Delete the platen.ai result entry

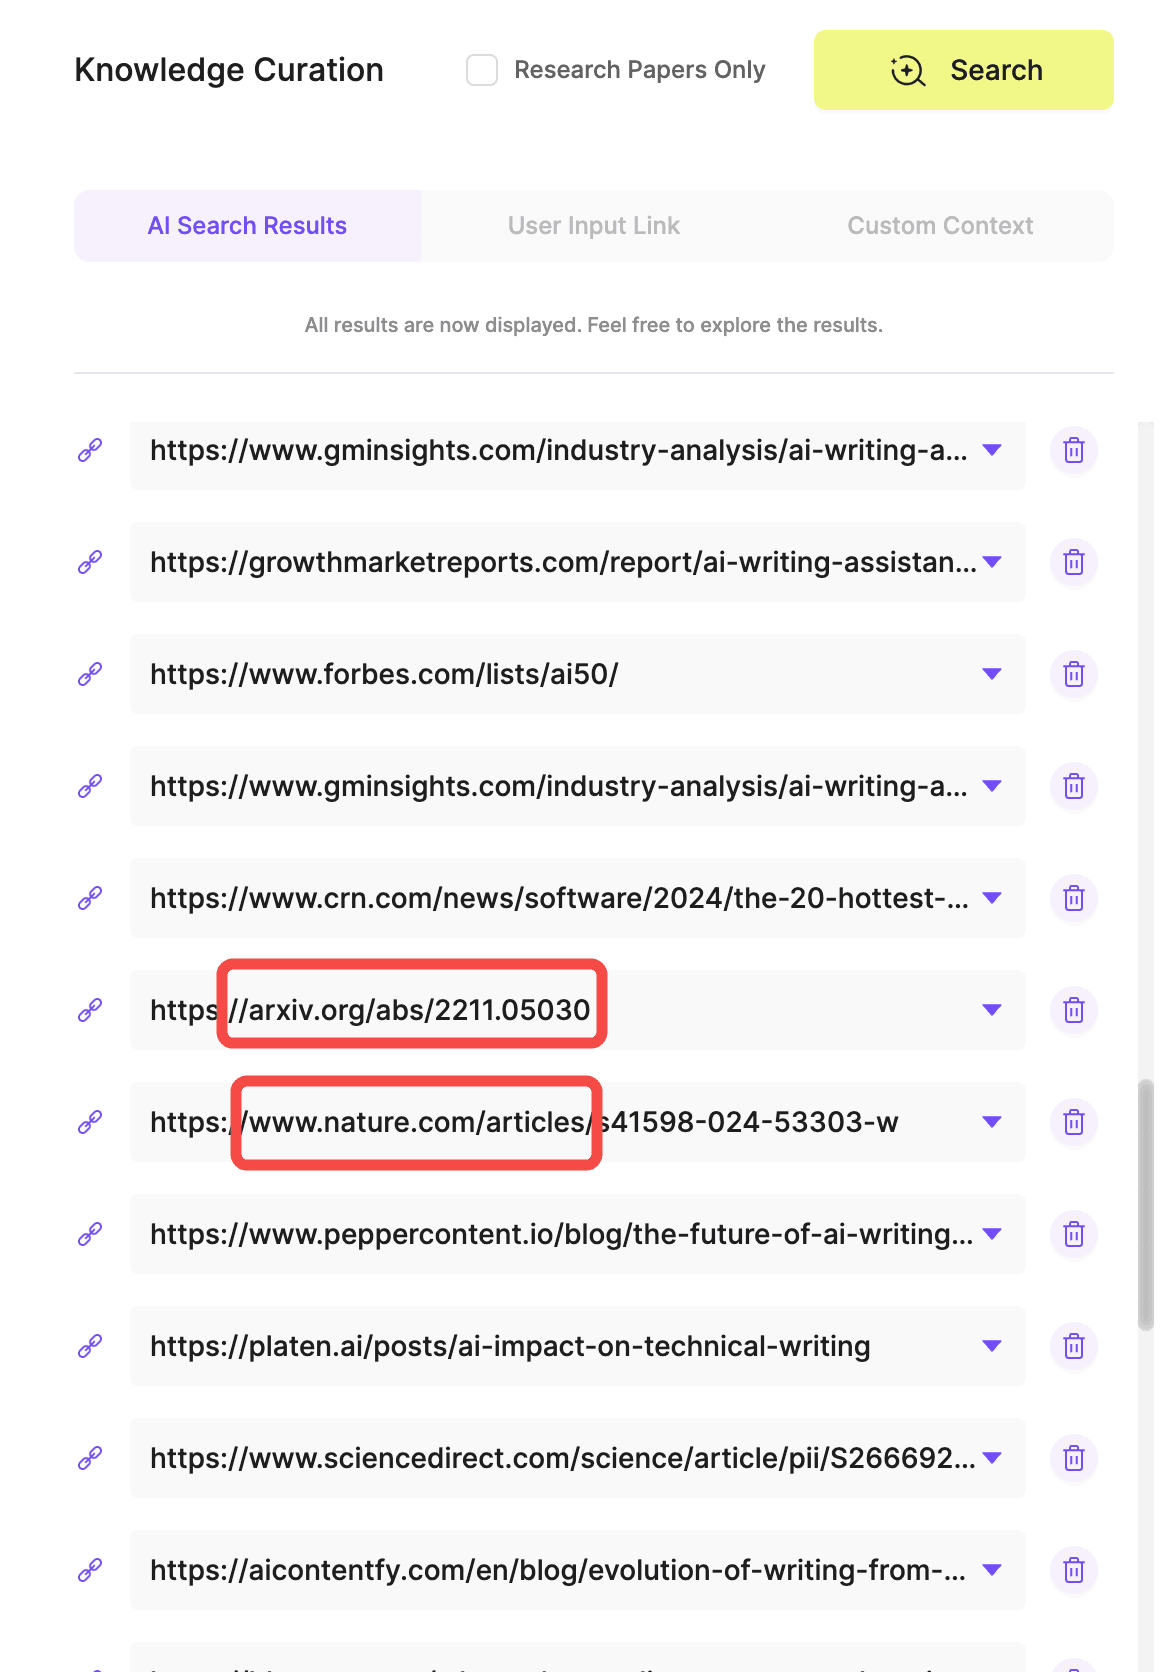(1073, 1346)
